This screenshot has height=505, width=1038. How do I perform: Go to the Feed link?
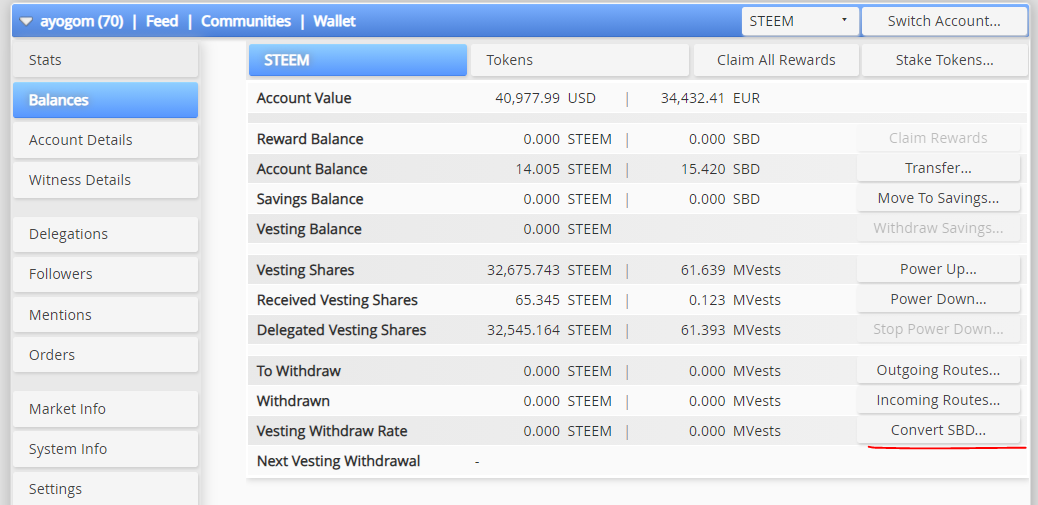(x=162, y=21)
